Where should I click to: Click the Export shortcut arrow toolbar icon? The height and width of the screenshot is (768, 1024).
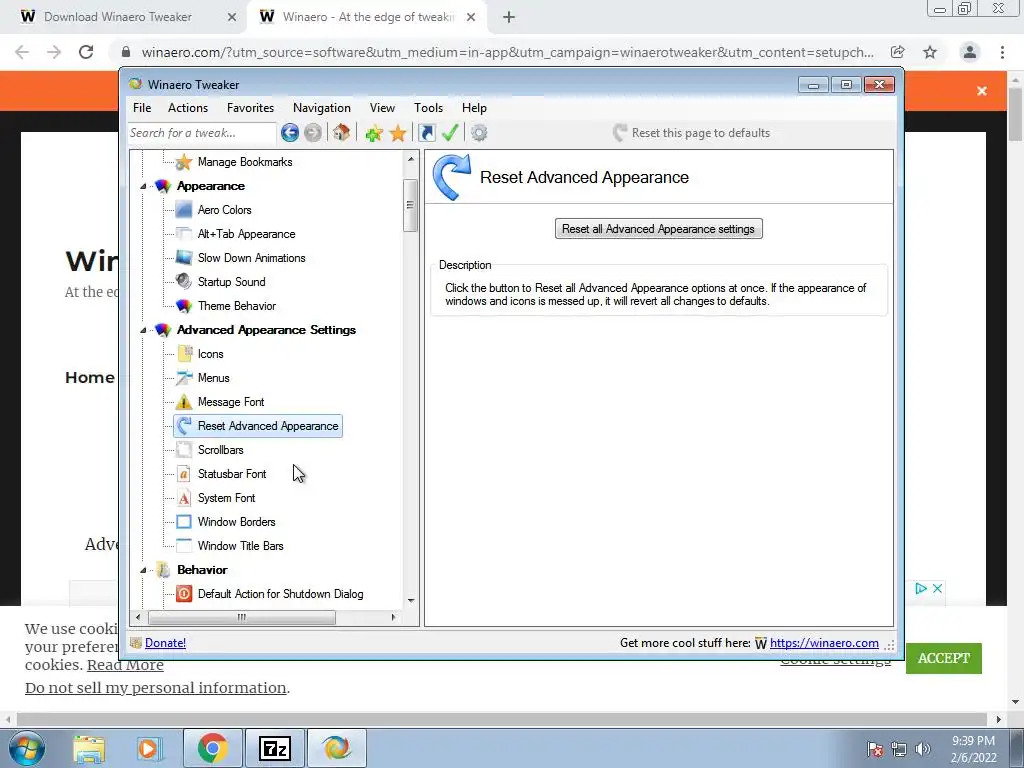tap(427, 133)
